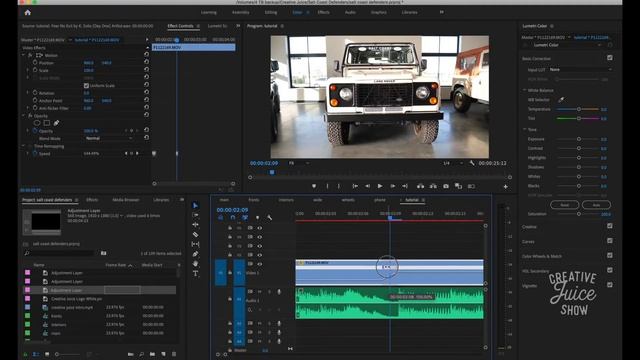Image resolution: width=640 pixels, height=360 pixels.
Task: Select the Hand tool
Action: (196, 264)
